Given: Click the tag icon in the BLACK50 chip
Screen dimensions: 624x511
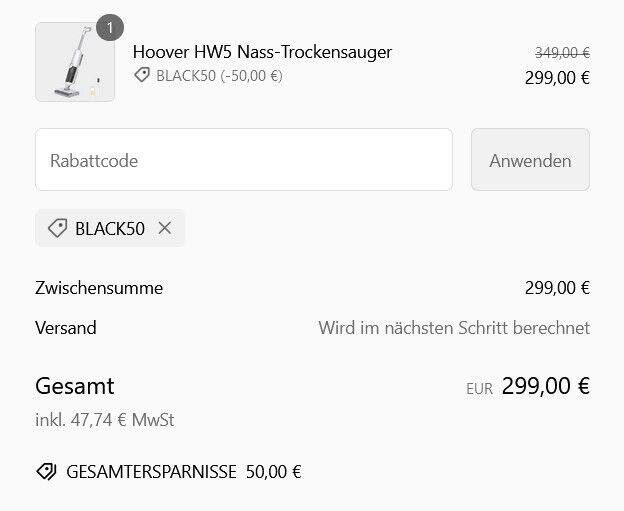Looking at the screenshot, I should coord(57,228).
